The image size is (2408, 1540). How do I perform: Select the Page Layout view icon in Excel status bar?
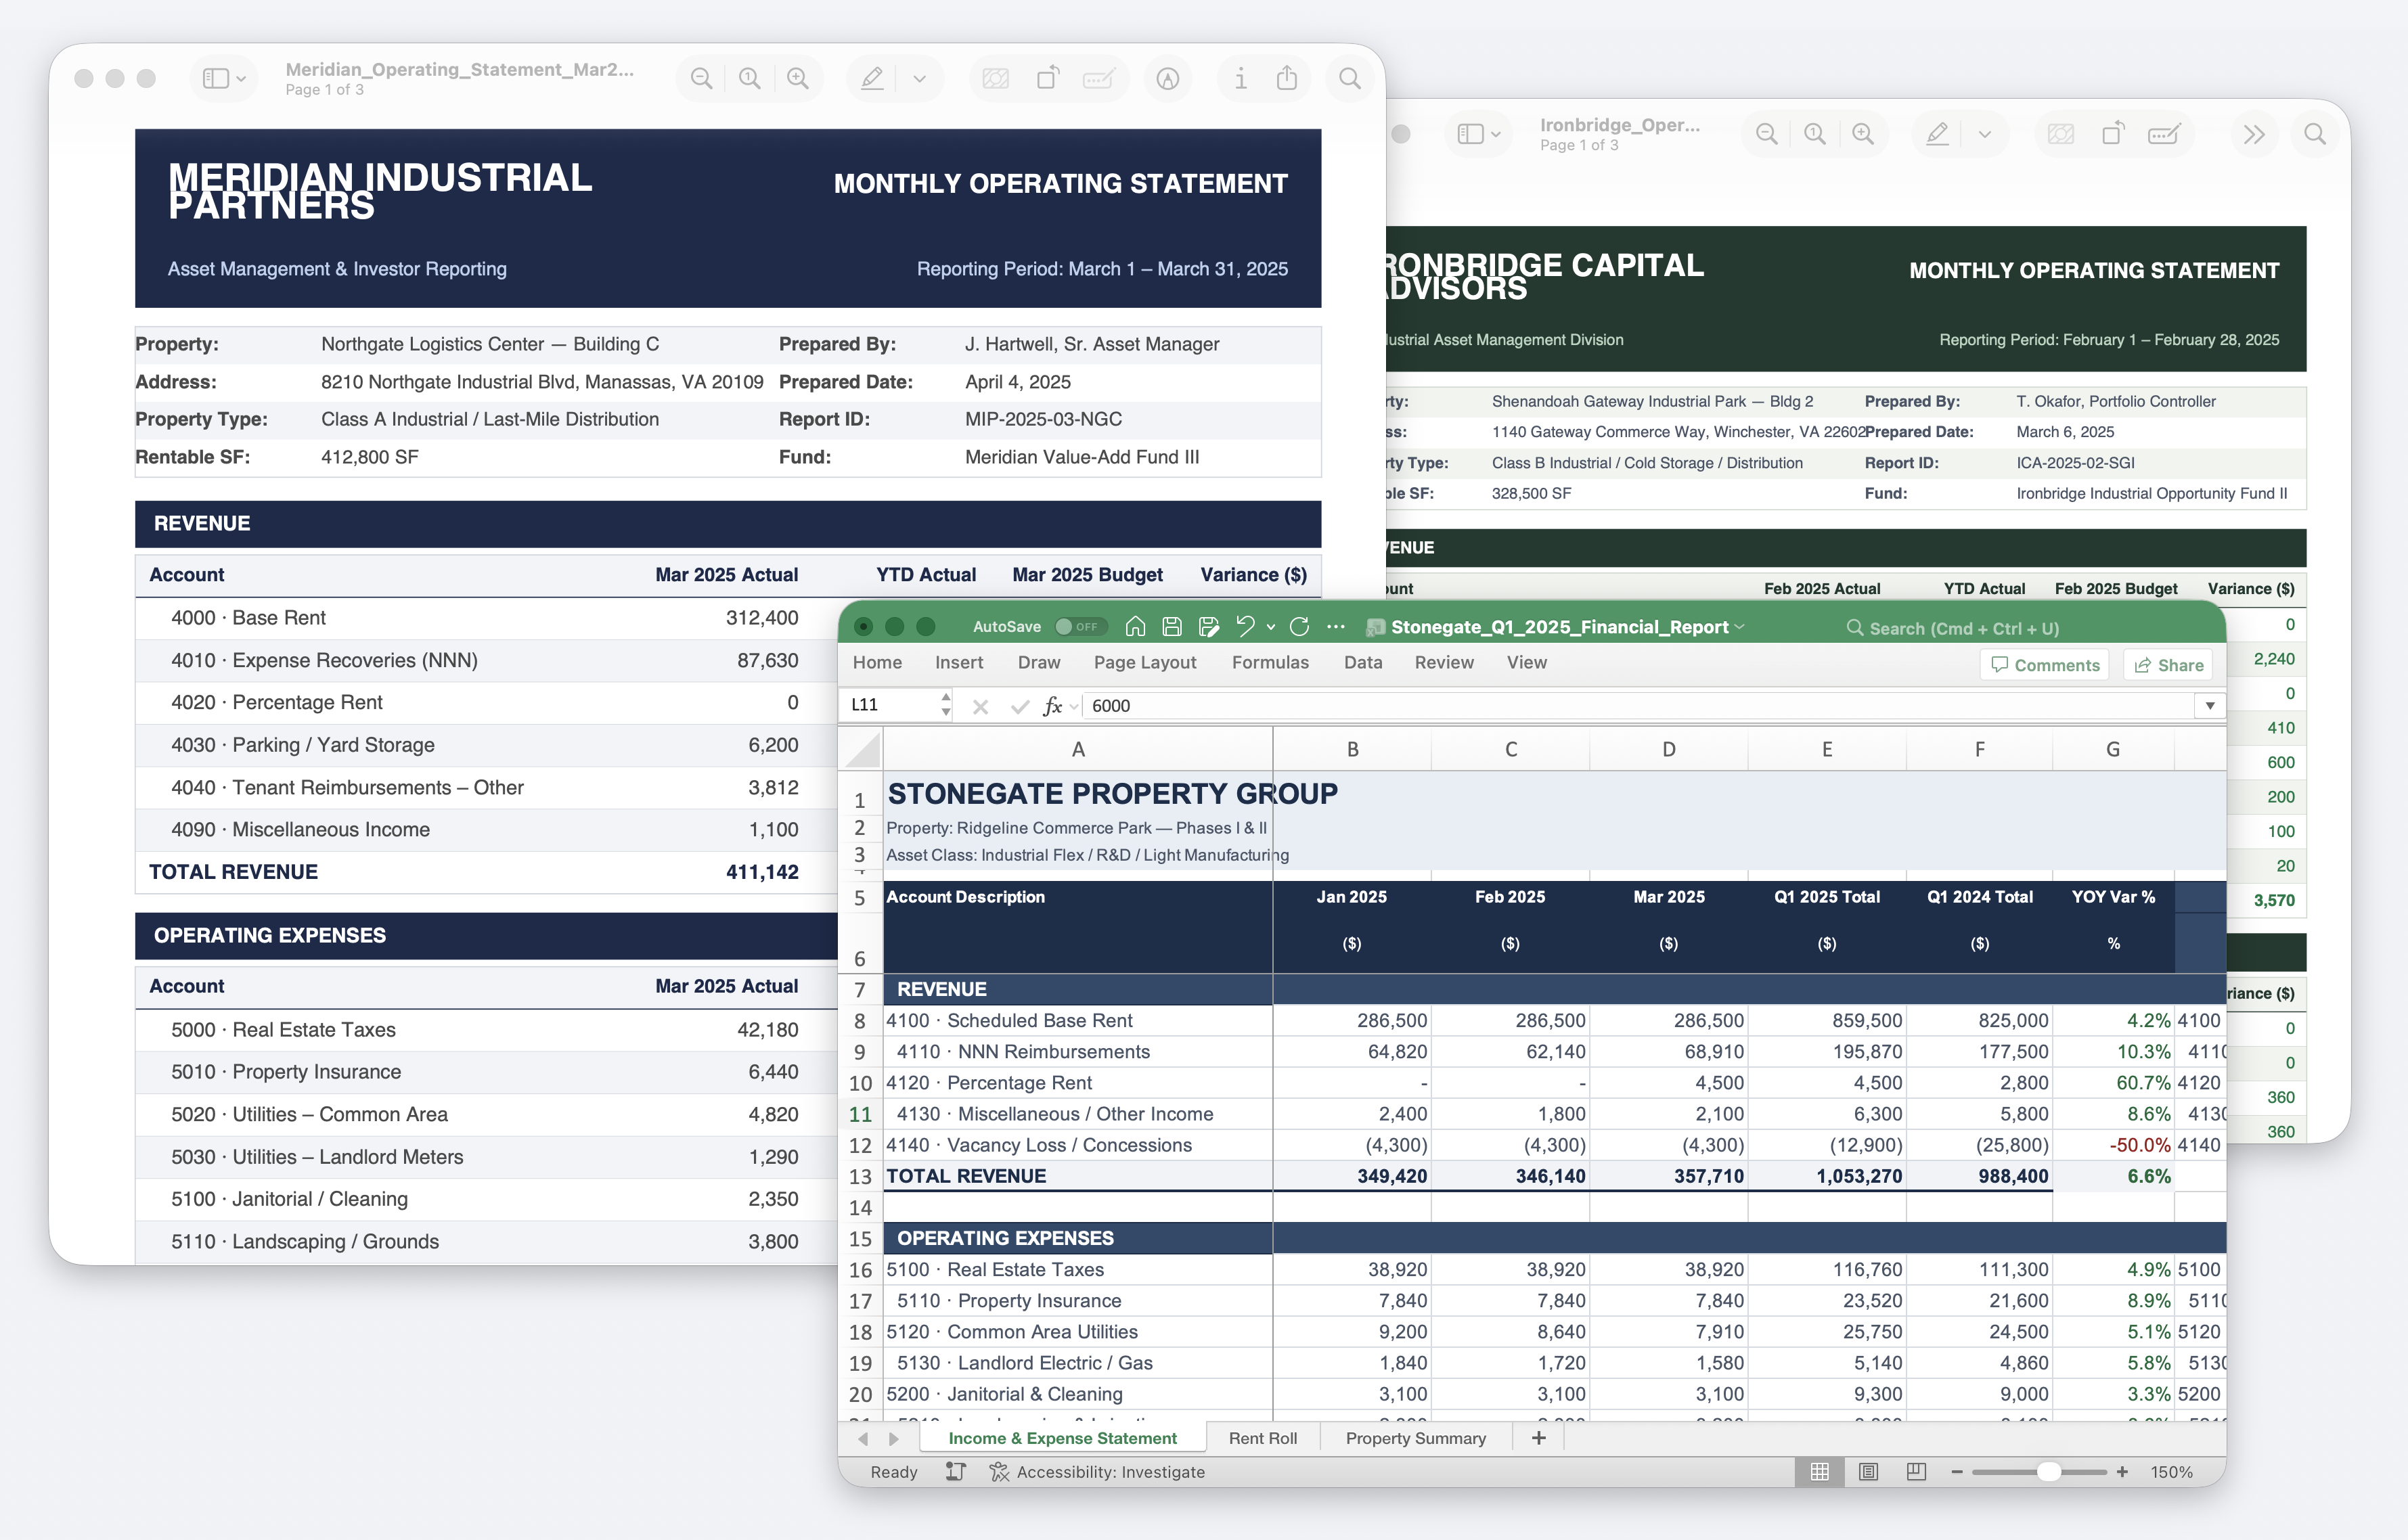(1868, 1471)
